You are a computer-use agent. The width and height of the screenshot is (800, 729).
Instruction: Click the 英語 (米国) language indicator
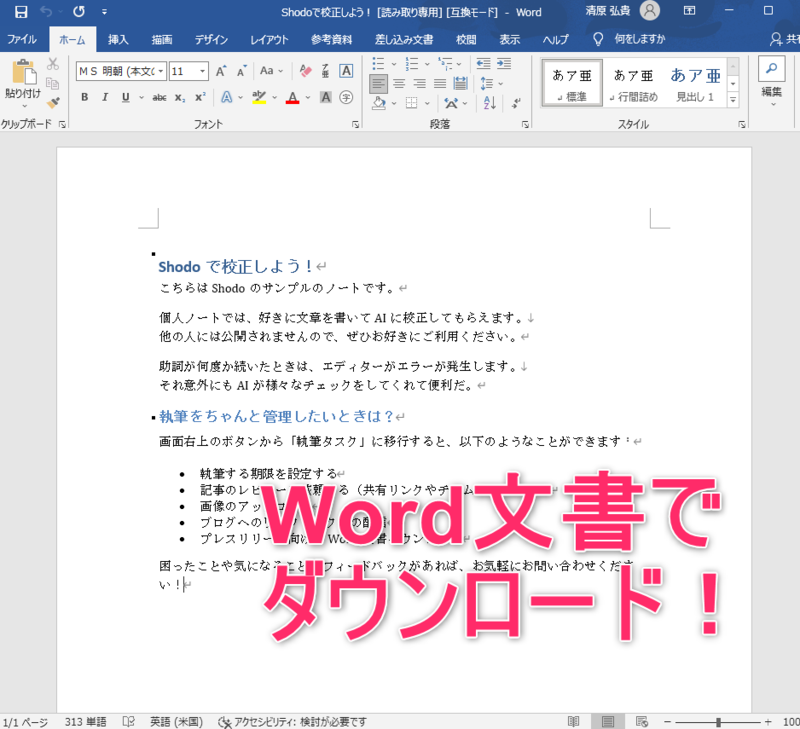click(176, 721)
